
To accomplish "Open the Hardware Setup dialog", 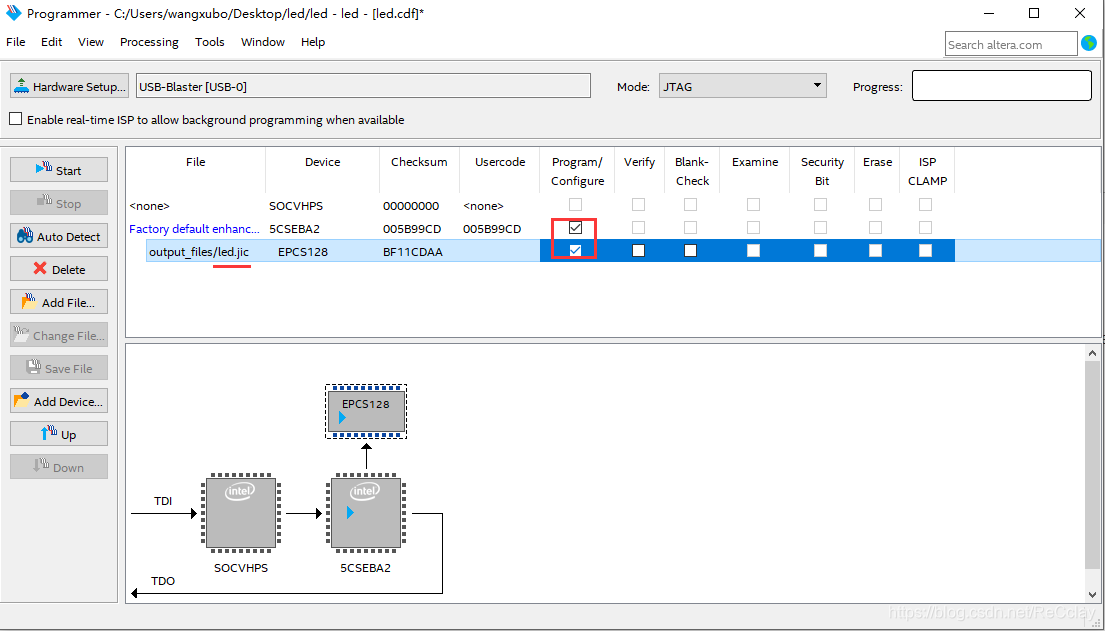I will (x=69, y=87).
